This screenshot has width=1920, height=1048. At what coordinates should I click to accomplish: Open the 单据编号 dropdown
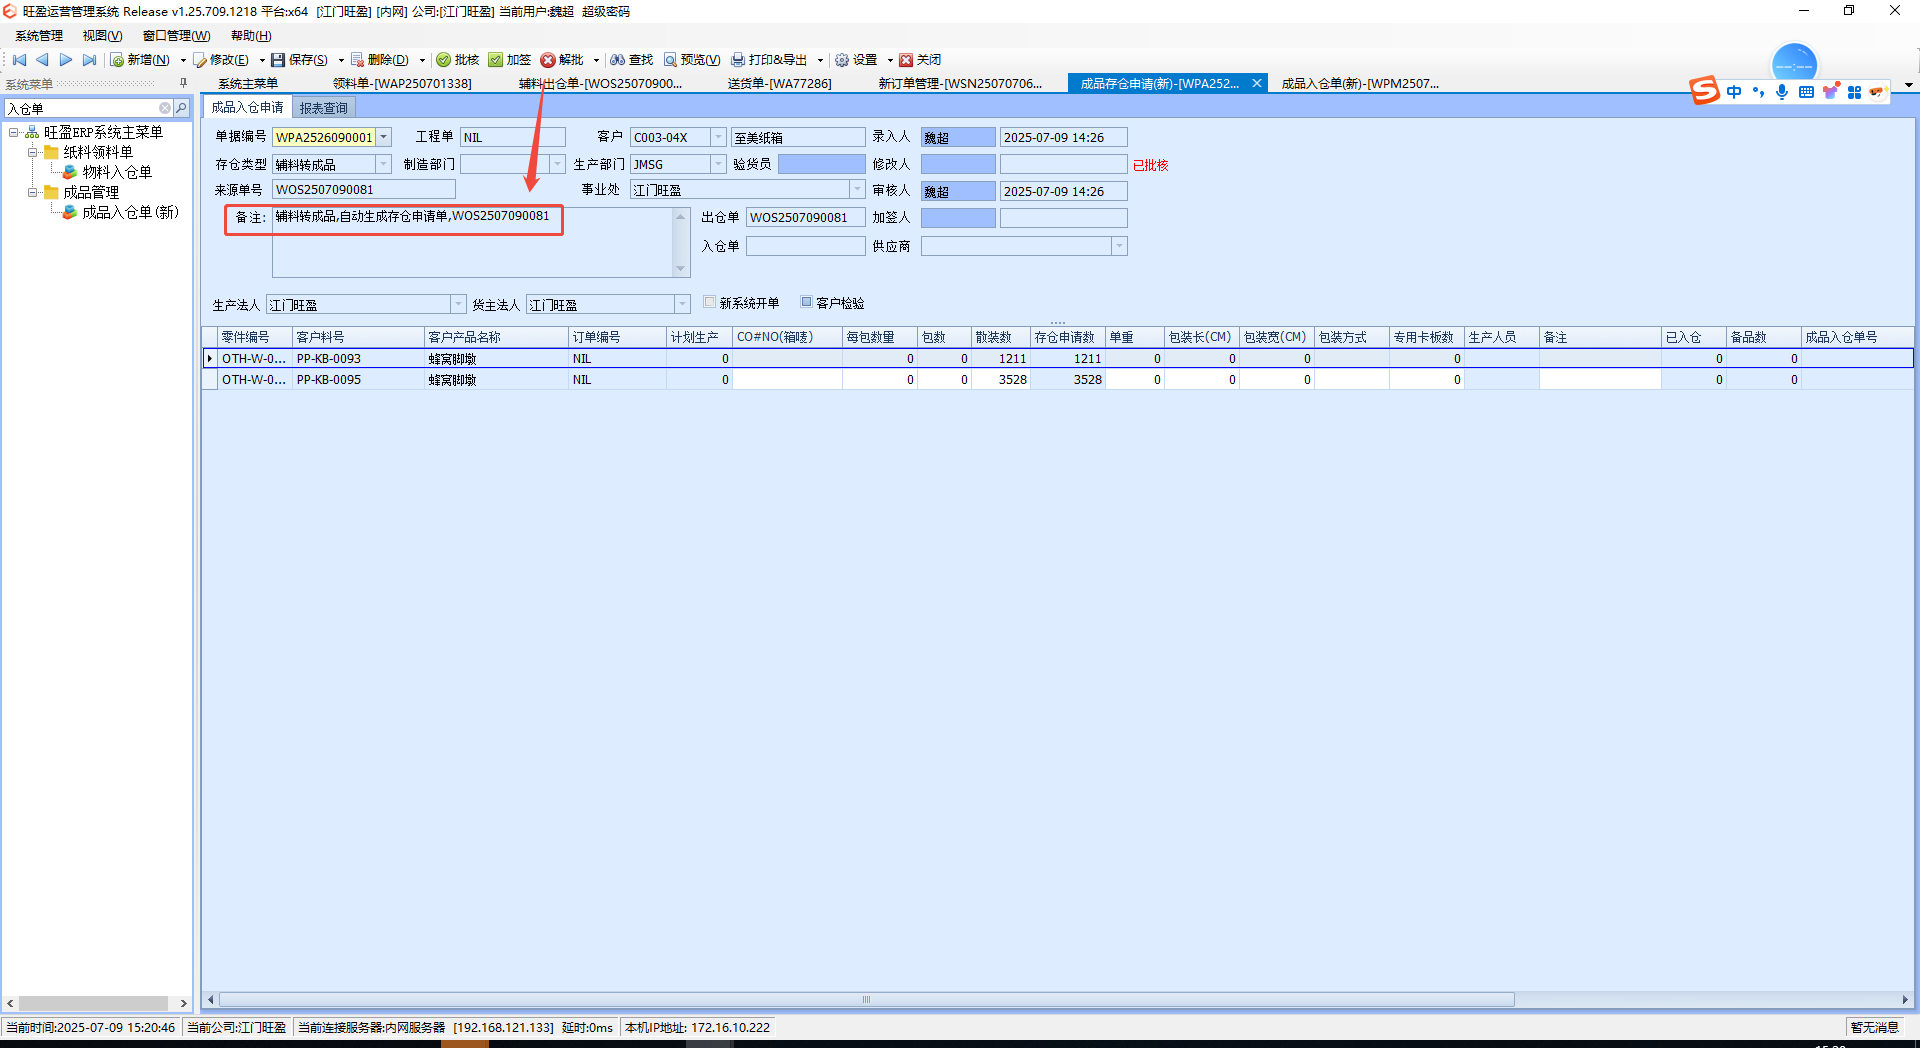(x=384, y=137)
